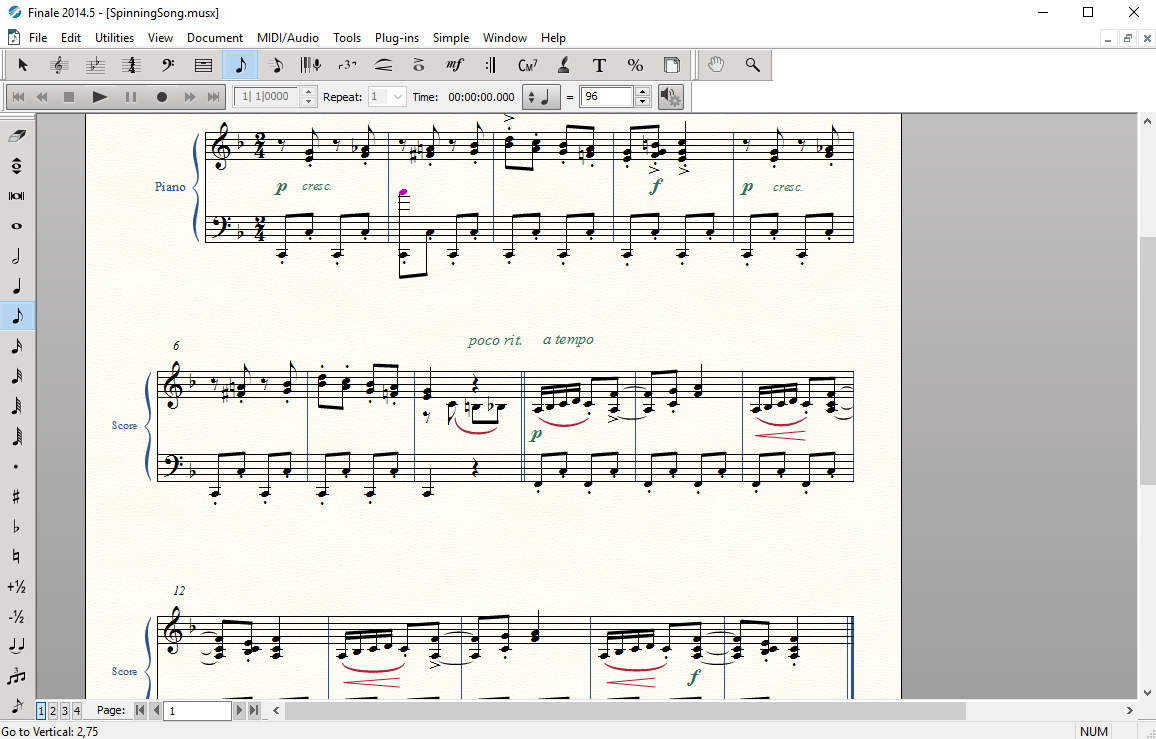1156x739 pixels.
Task: Toggle the flat accidental in palette
Action: tap(17, 527)
